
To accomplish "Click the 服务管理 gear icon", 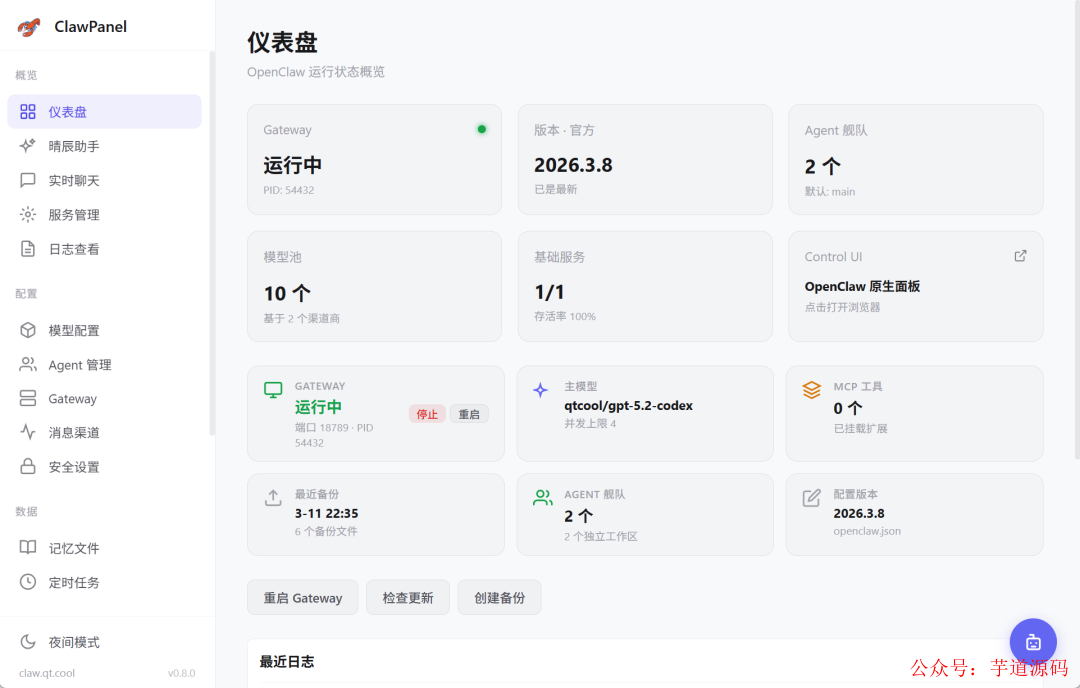I will click(28, 214).
